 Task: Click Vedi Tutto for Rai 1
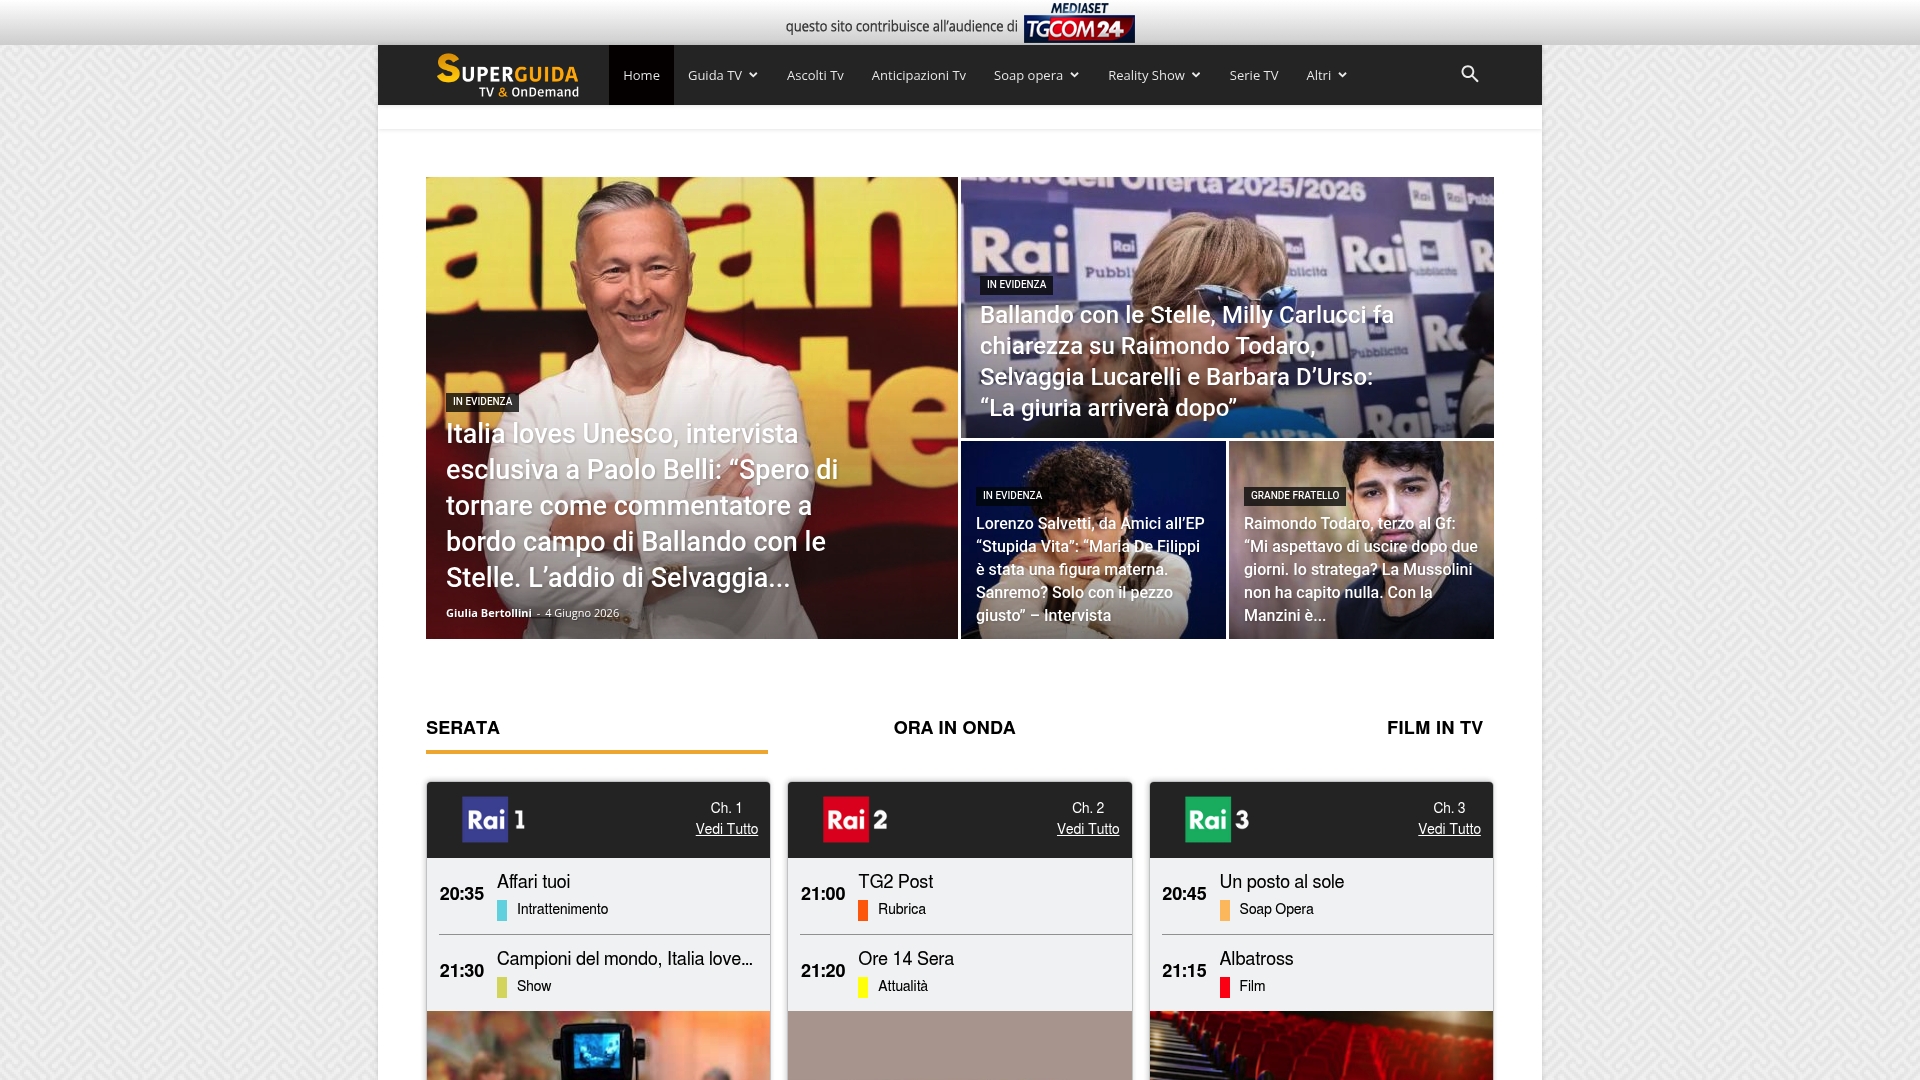click(x=727, y=829)
